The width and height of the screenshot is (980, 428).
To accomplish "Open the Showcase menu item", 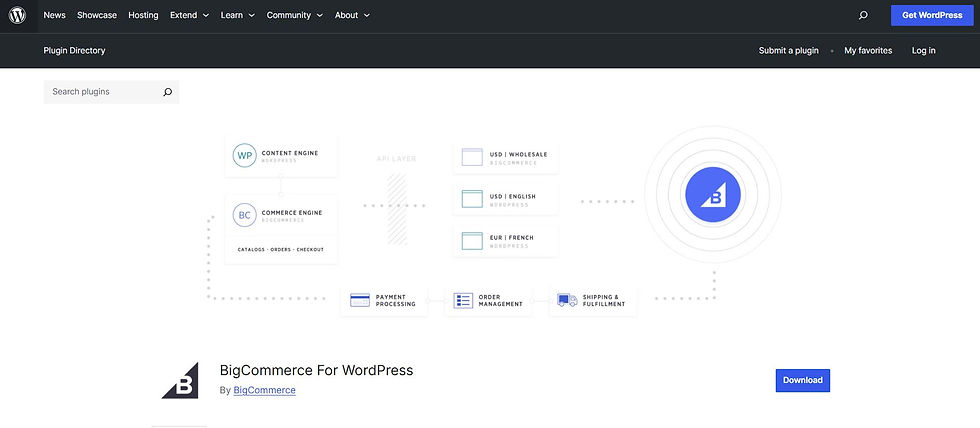I will 97,16.
